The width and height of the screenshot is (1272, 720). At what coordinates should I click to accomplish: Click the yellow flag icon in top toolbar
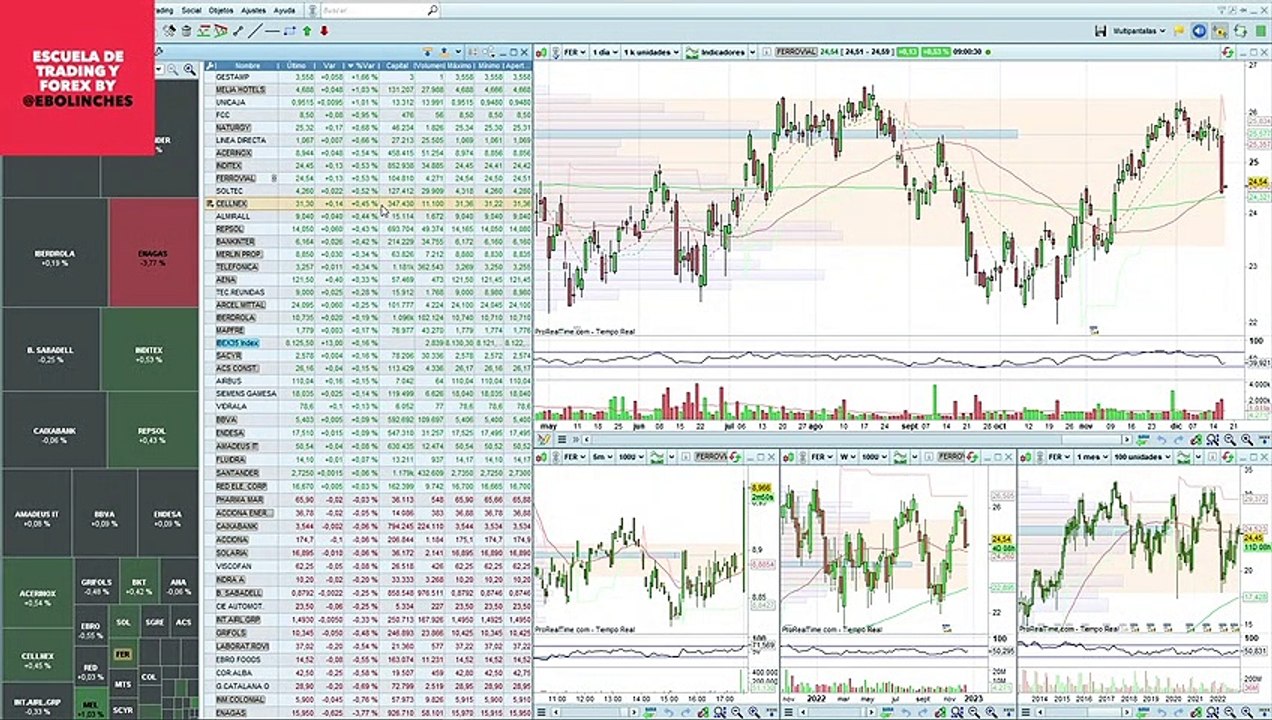point(1179,31)
